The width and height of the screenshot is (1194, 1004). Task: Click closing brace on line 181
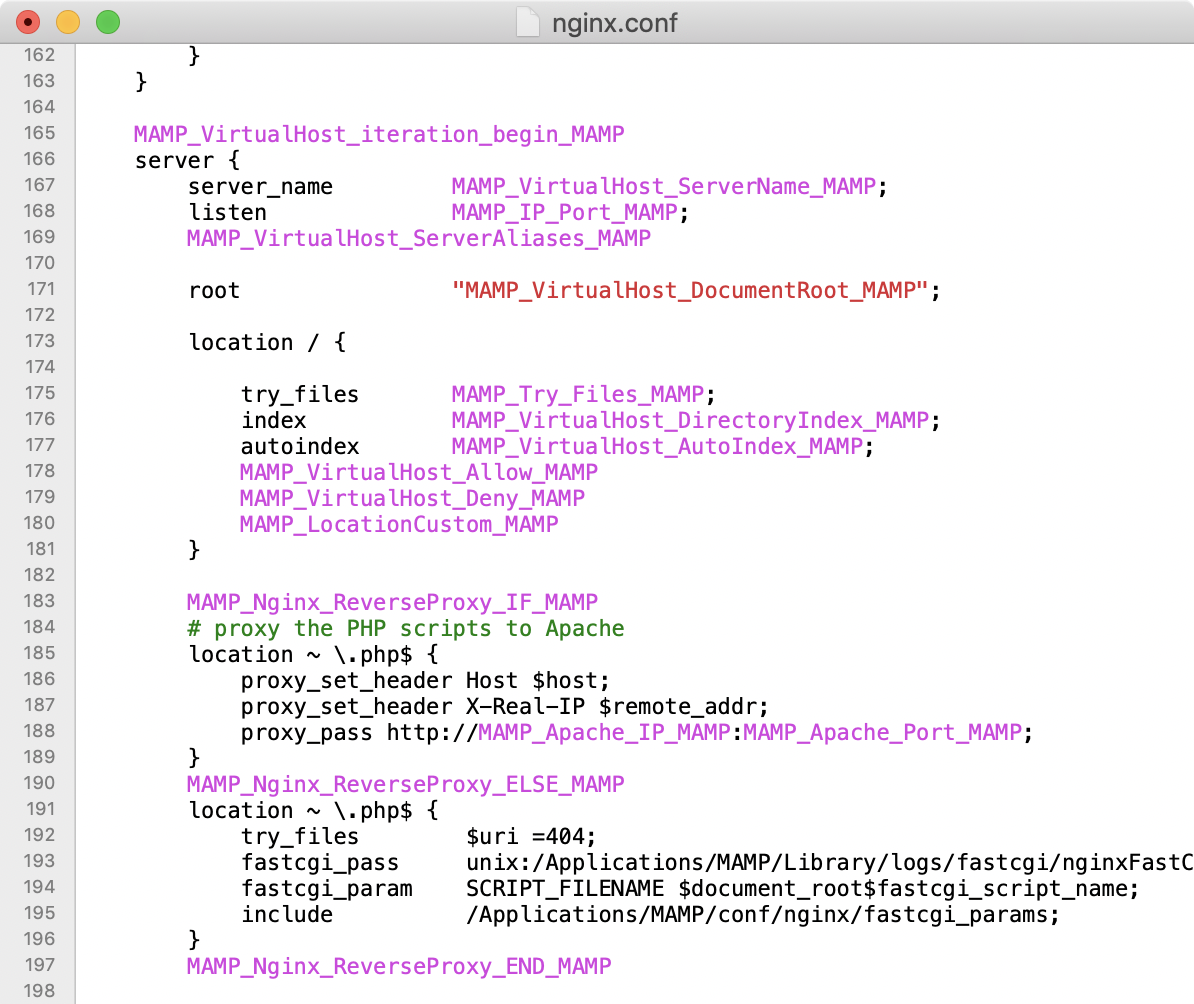click(x=194, y=550)
